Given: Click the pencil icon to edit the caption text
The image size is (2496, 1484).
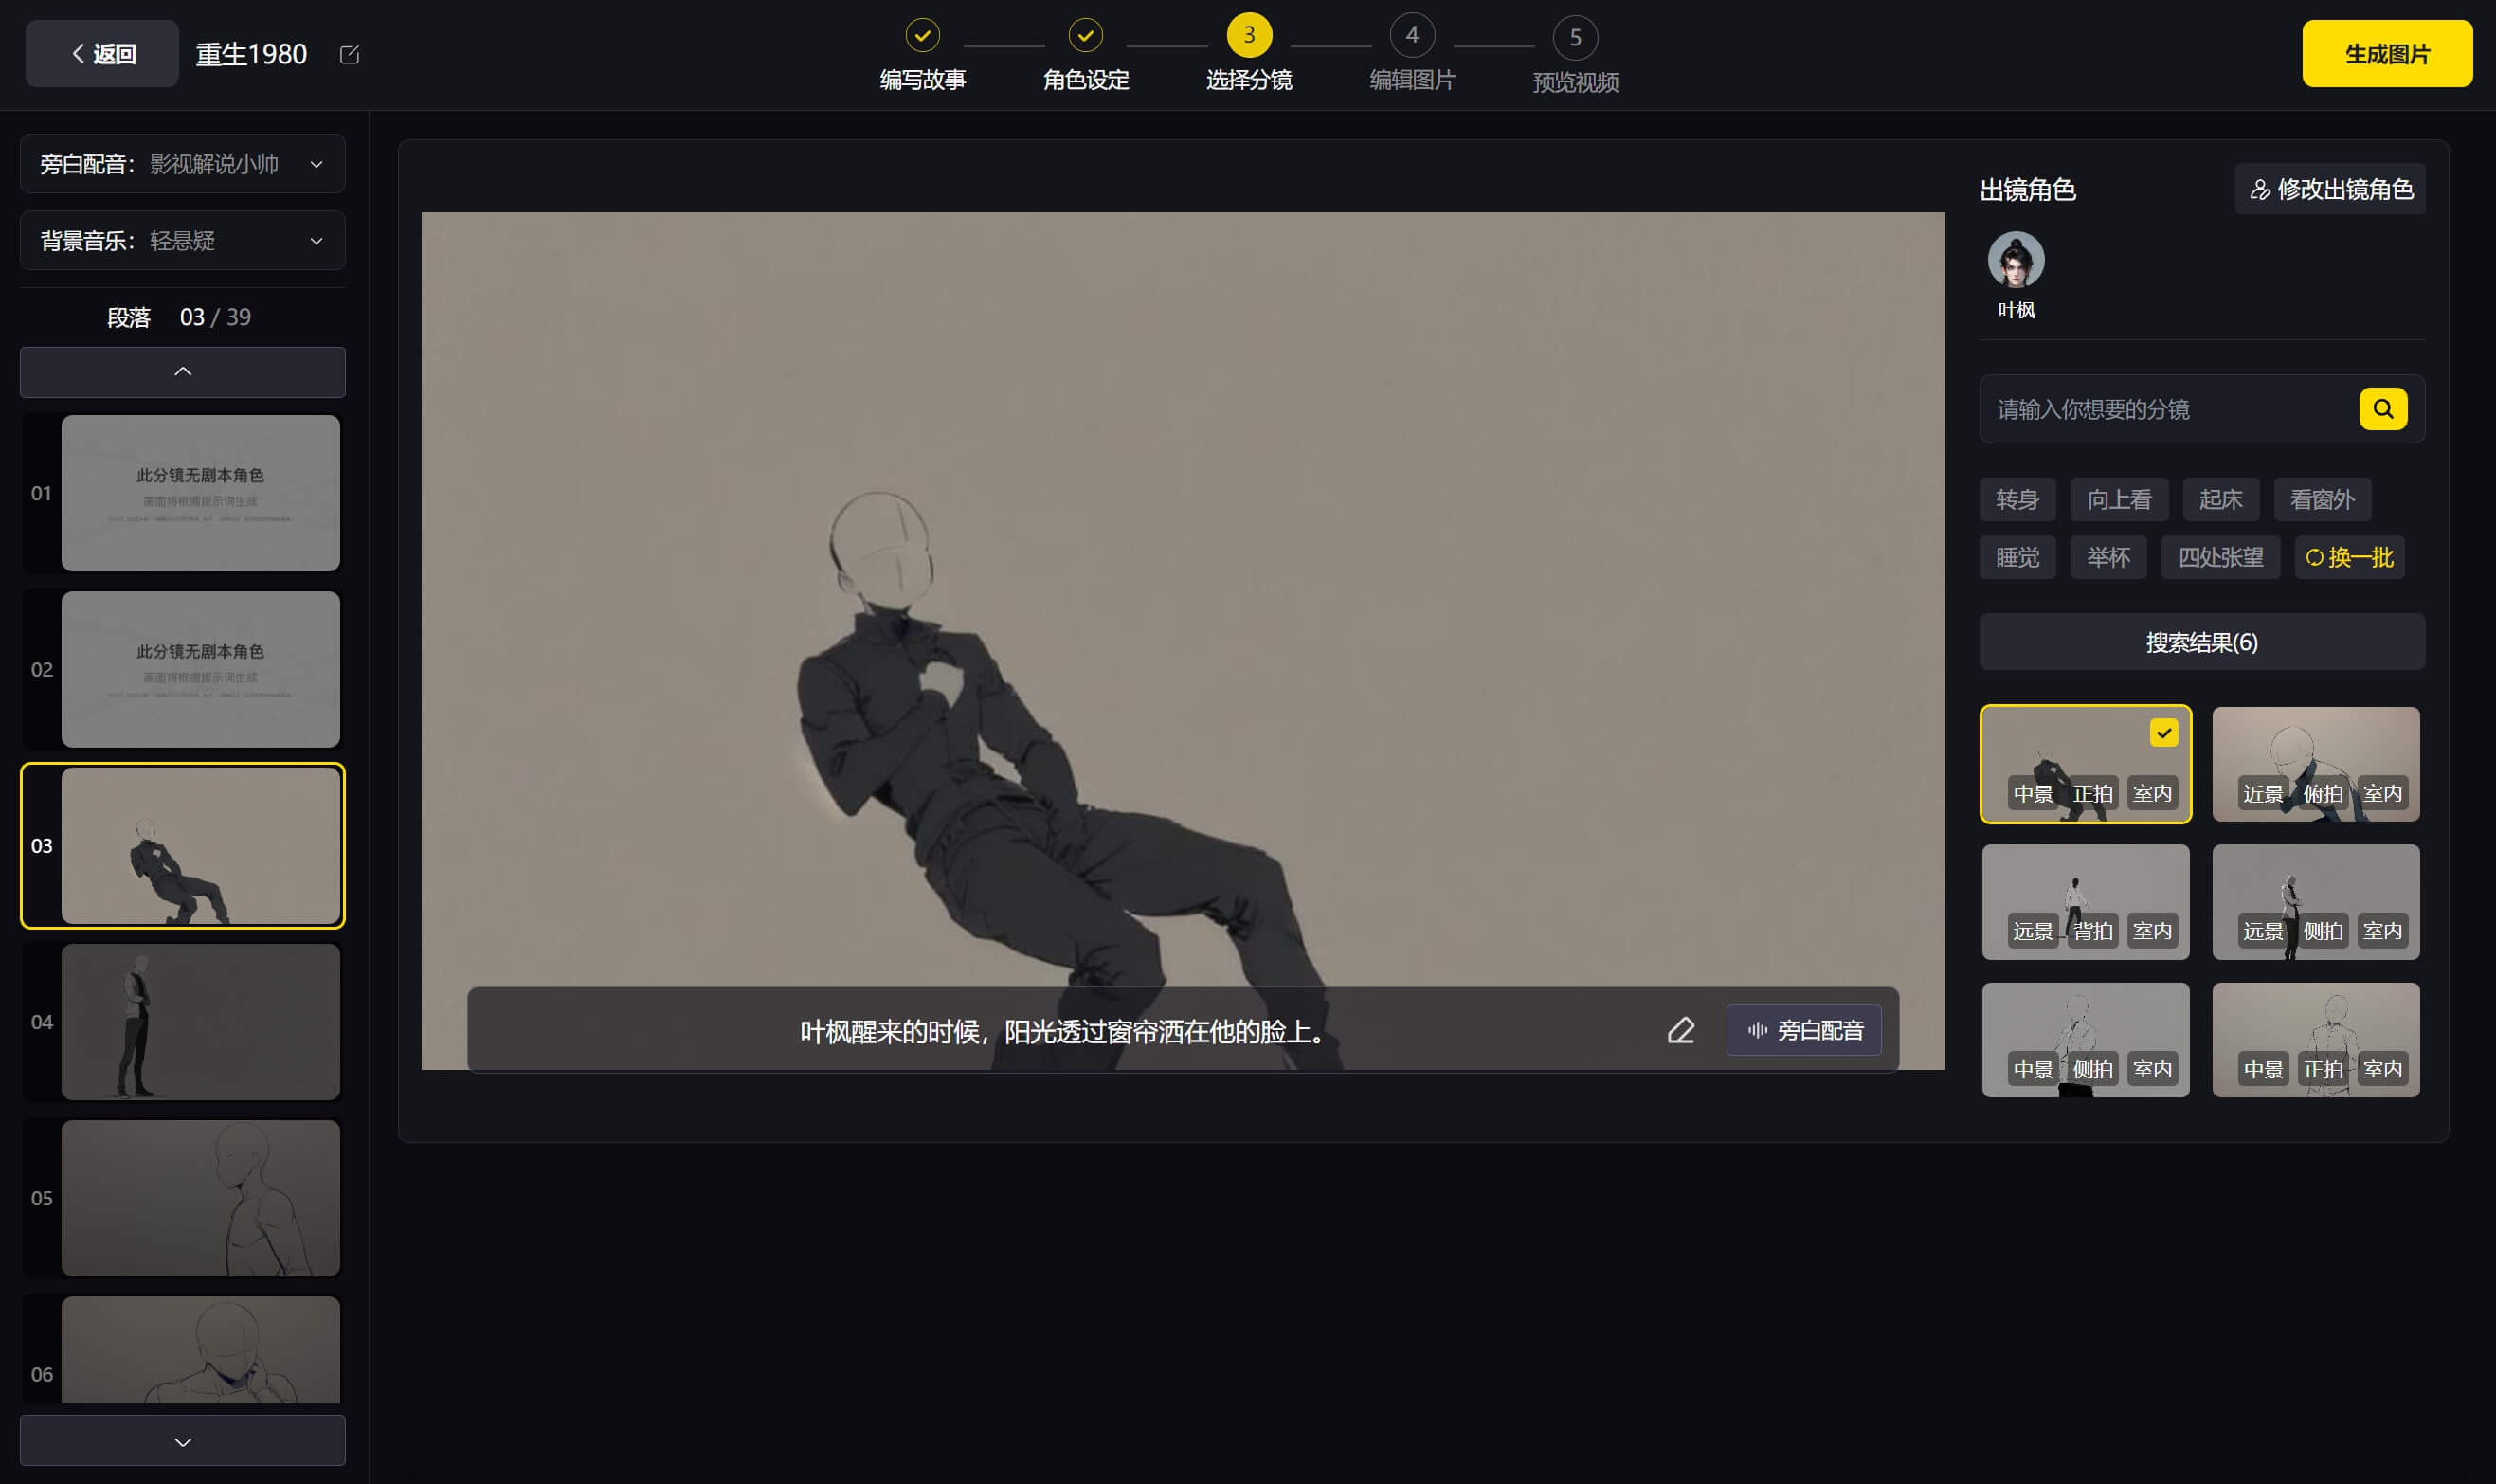Looking at the screenshot, I should coord(1681,1030).
